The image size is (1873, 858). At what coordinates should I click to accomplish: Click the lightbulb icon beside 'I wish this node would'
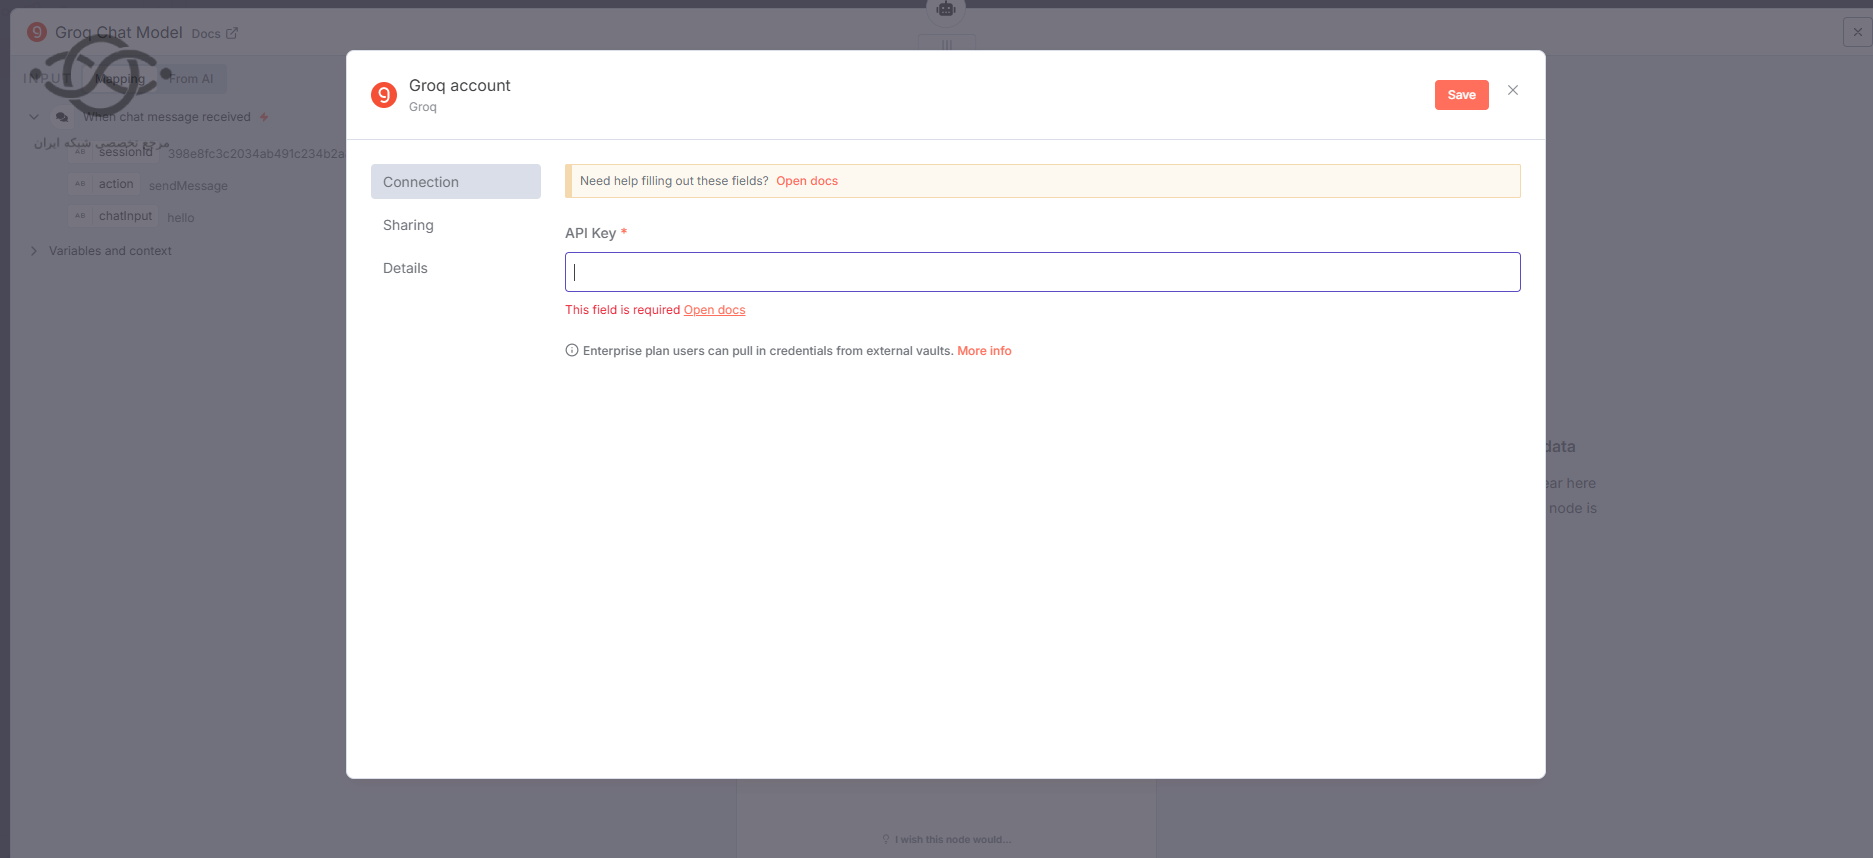[886, 839]
